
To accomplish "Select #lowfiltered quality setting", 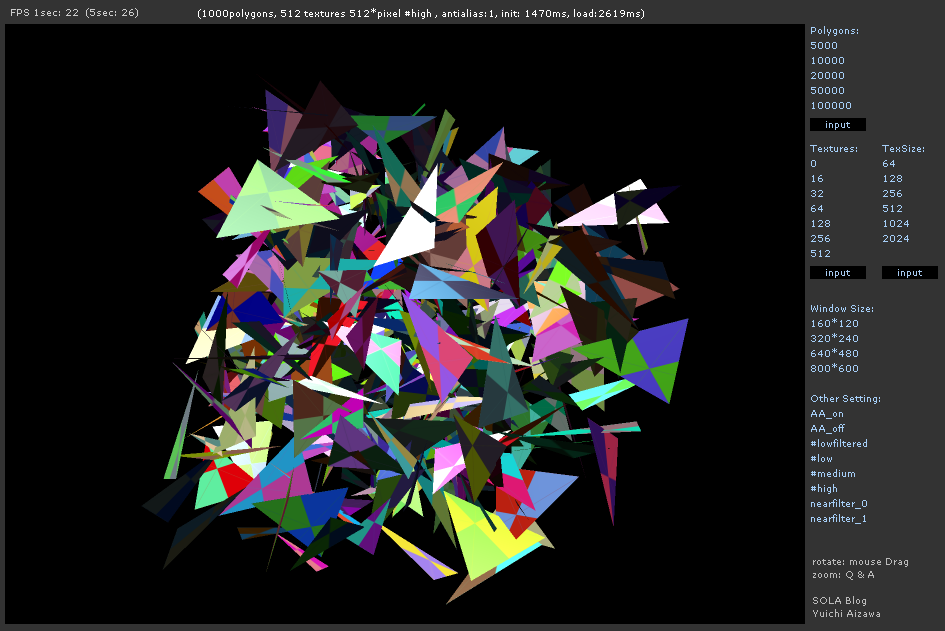I will [x=839, y=444].
